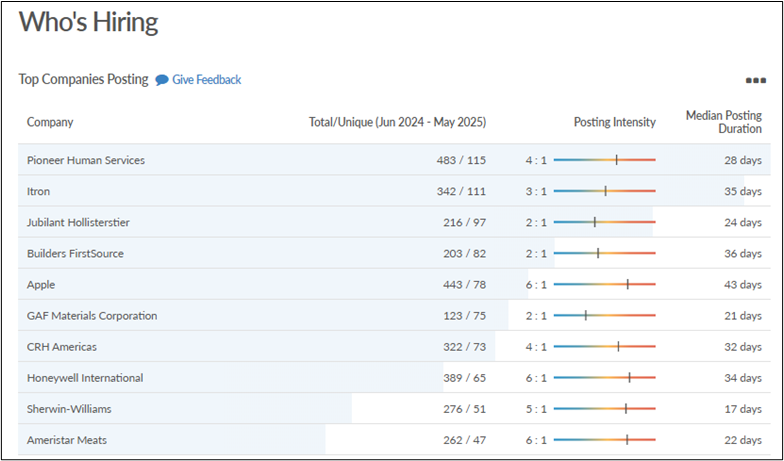Click the 123 / 75 total/unique value
Viewport: 784px width, 461px height.
click(464, 316)
